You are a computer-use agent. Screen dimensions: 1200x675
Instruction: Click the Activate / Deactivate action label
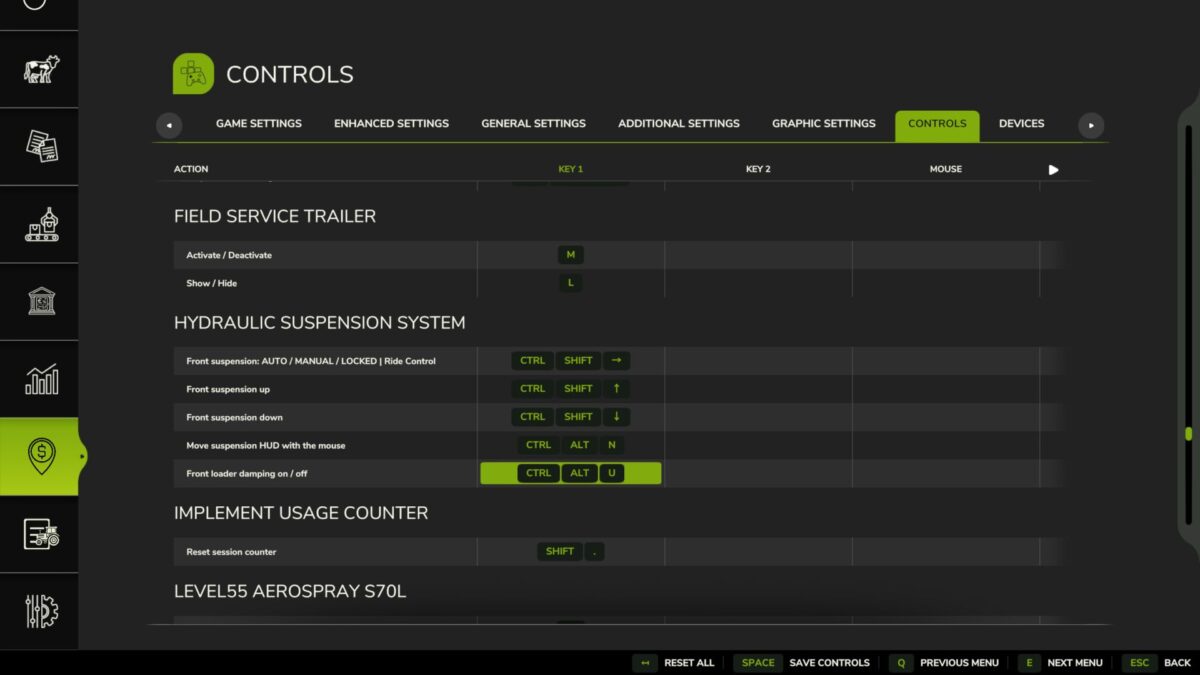coord(229,255)
